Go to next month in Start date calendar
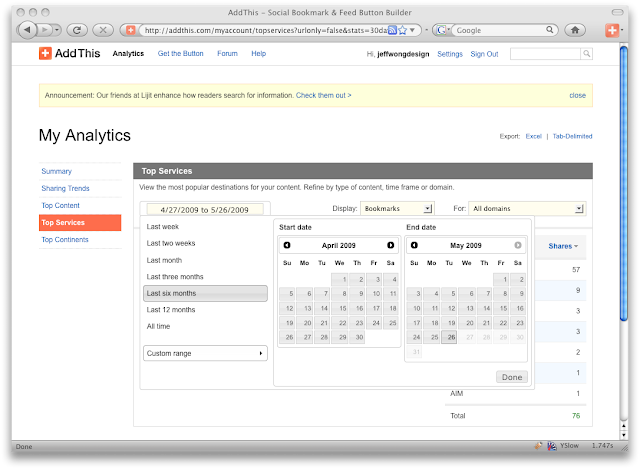640x469 pixels. 390,245
